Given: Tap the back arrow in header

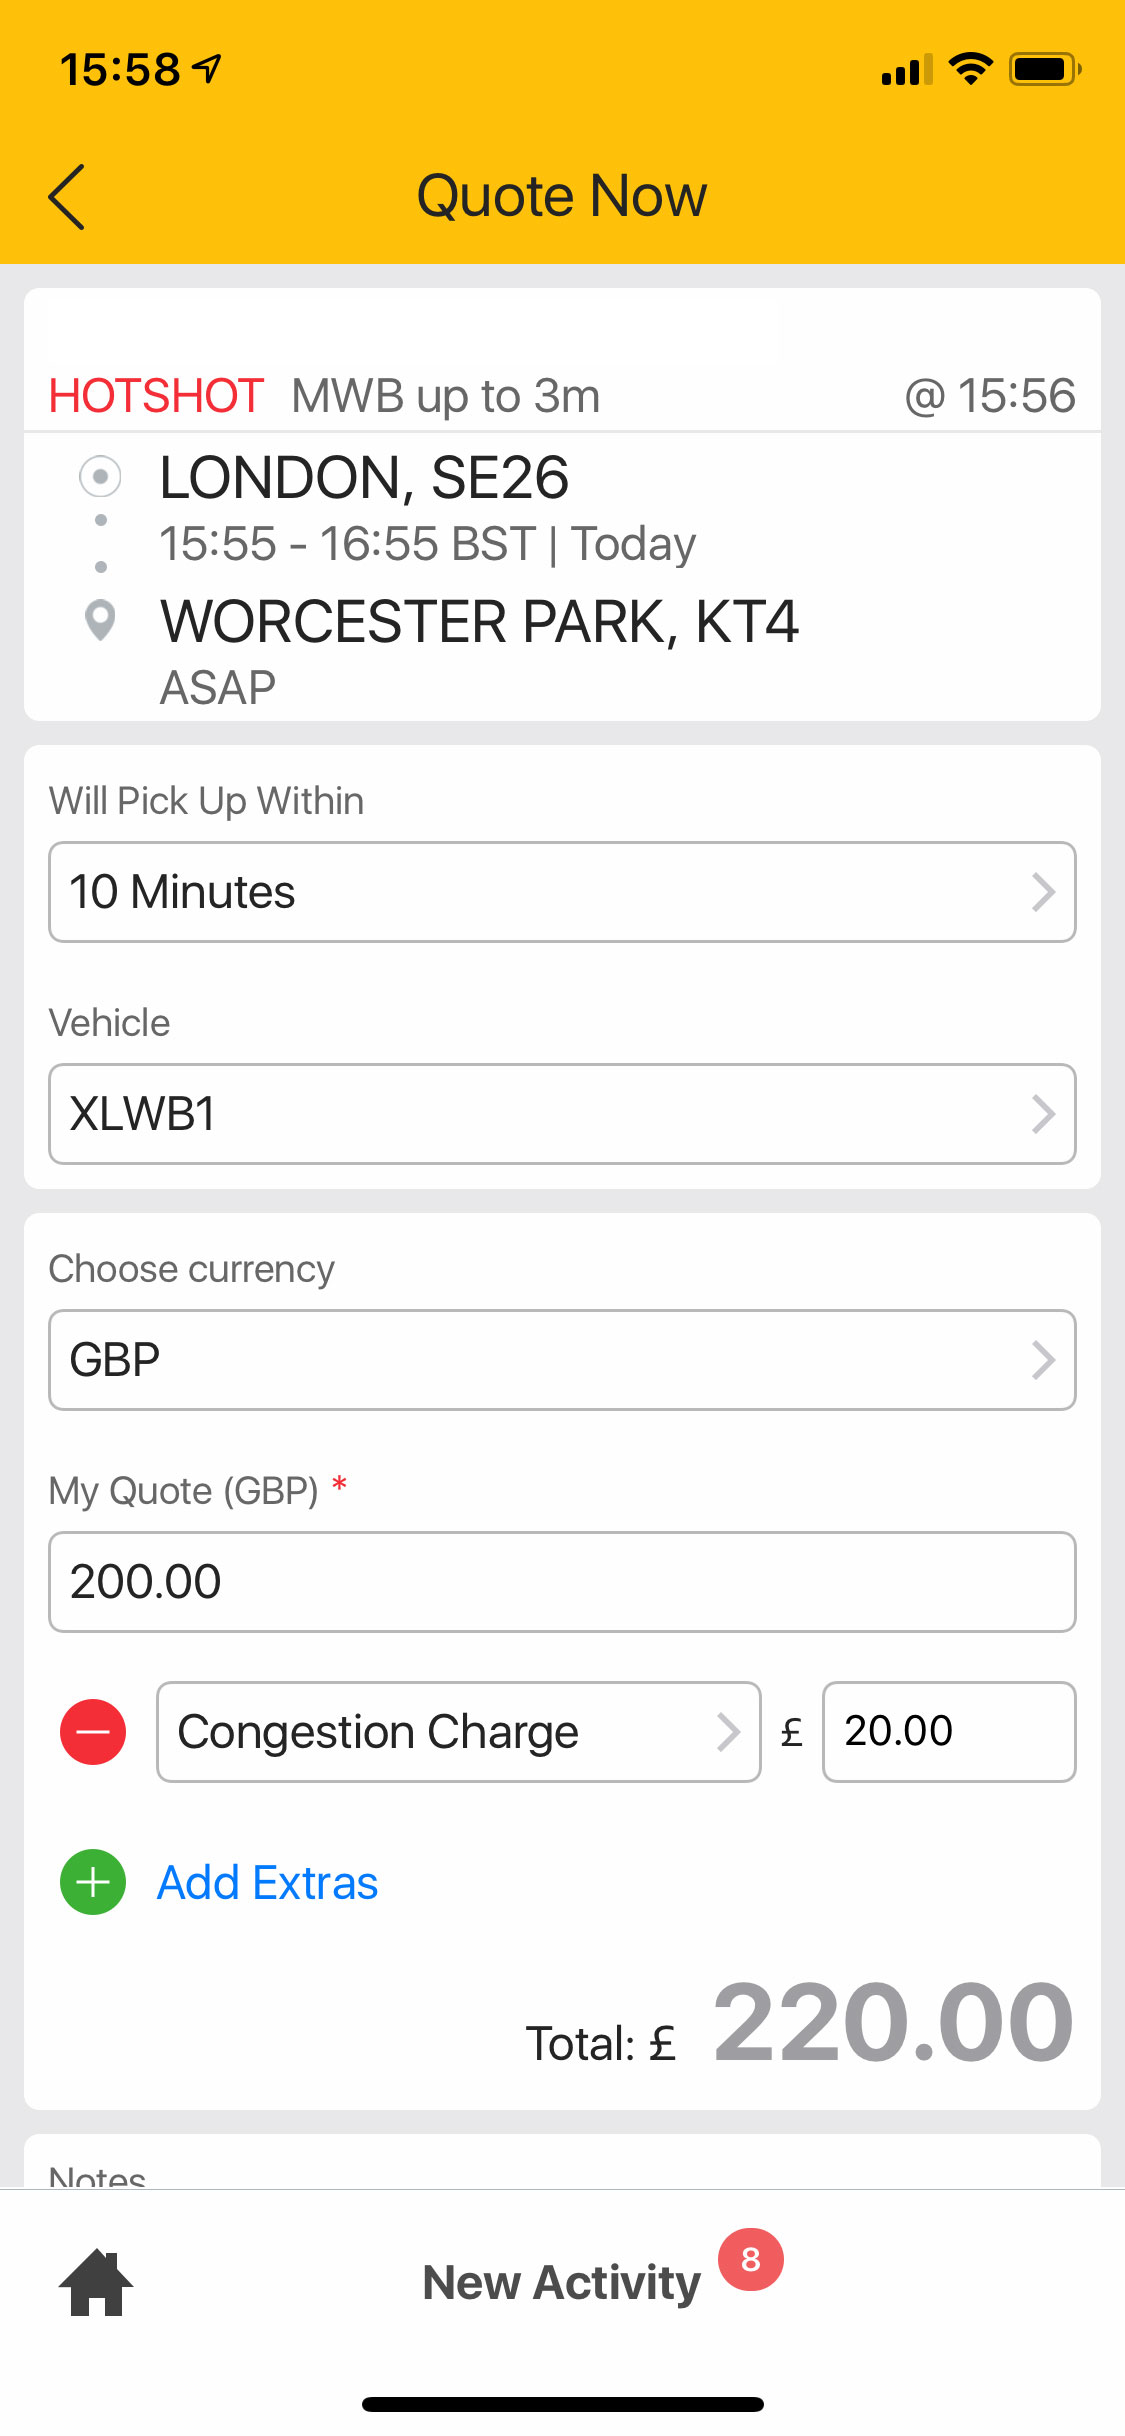Looking at the screenshot, I should [68, 197].
